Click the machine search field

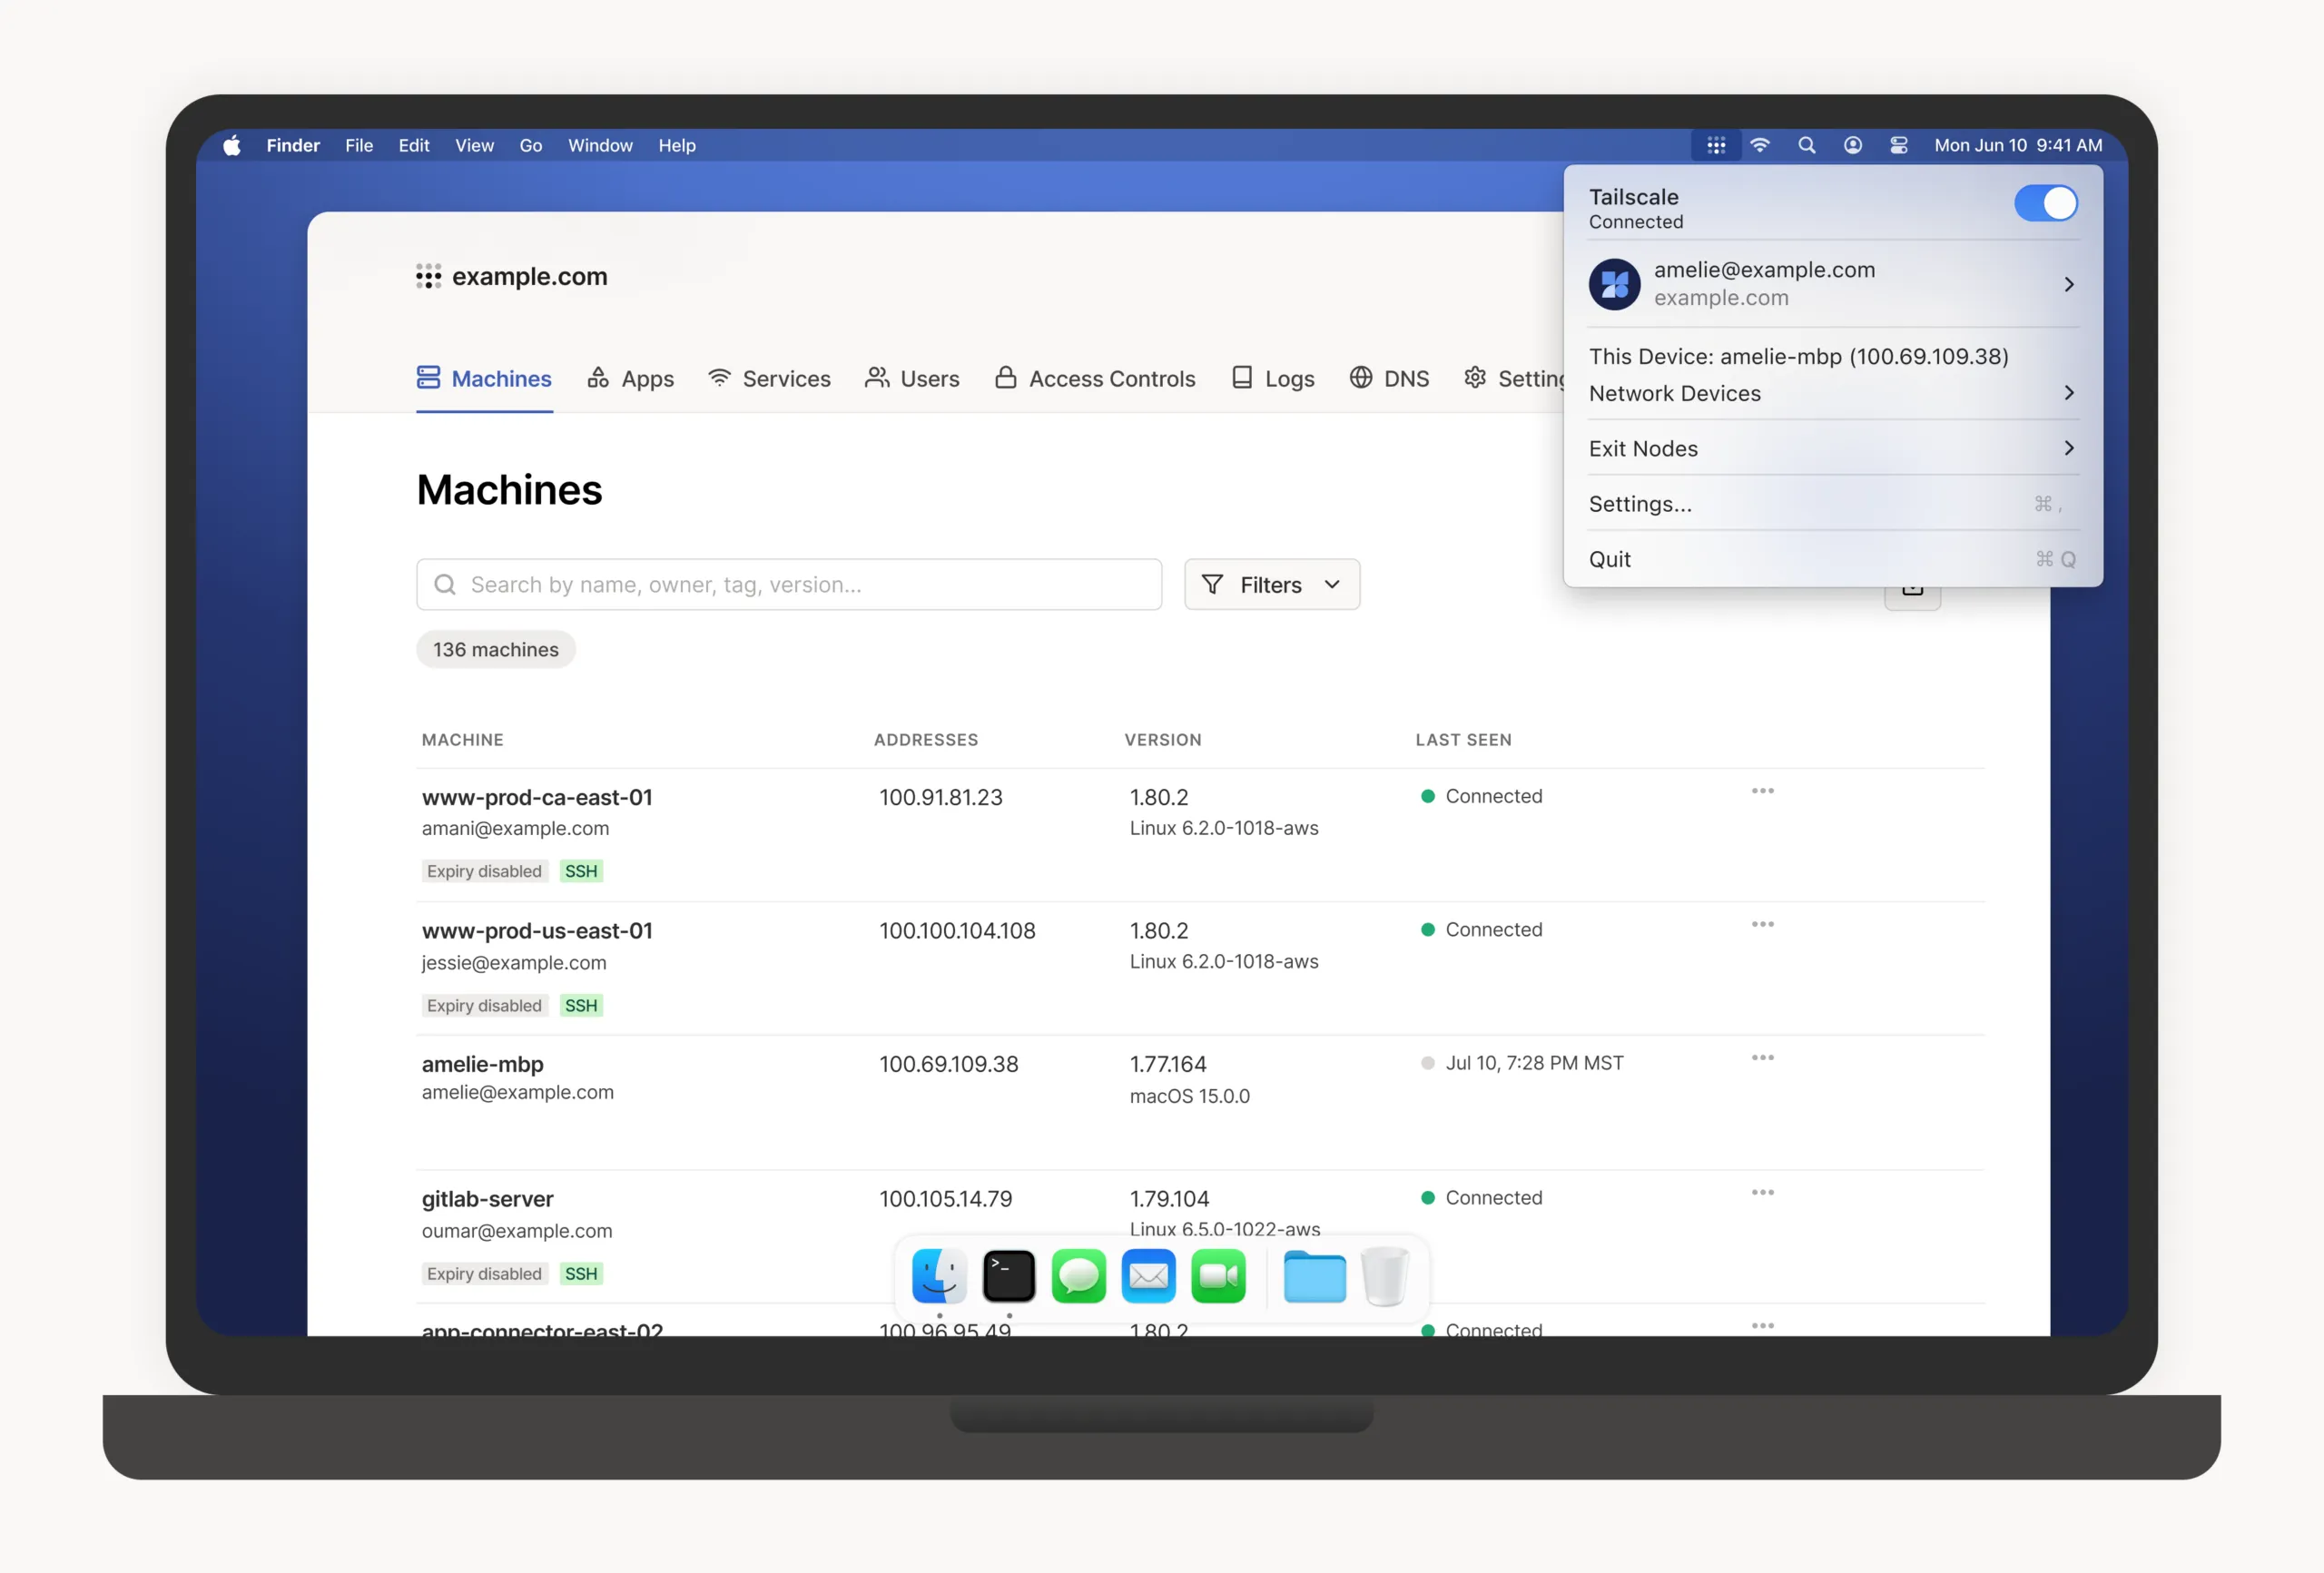[789, 584]
